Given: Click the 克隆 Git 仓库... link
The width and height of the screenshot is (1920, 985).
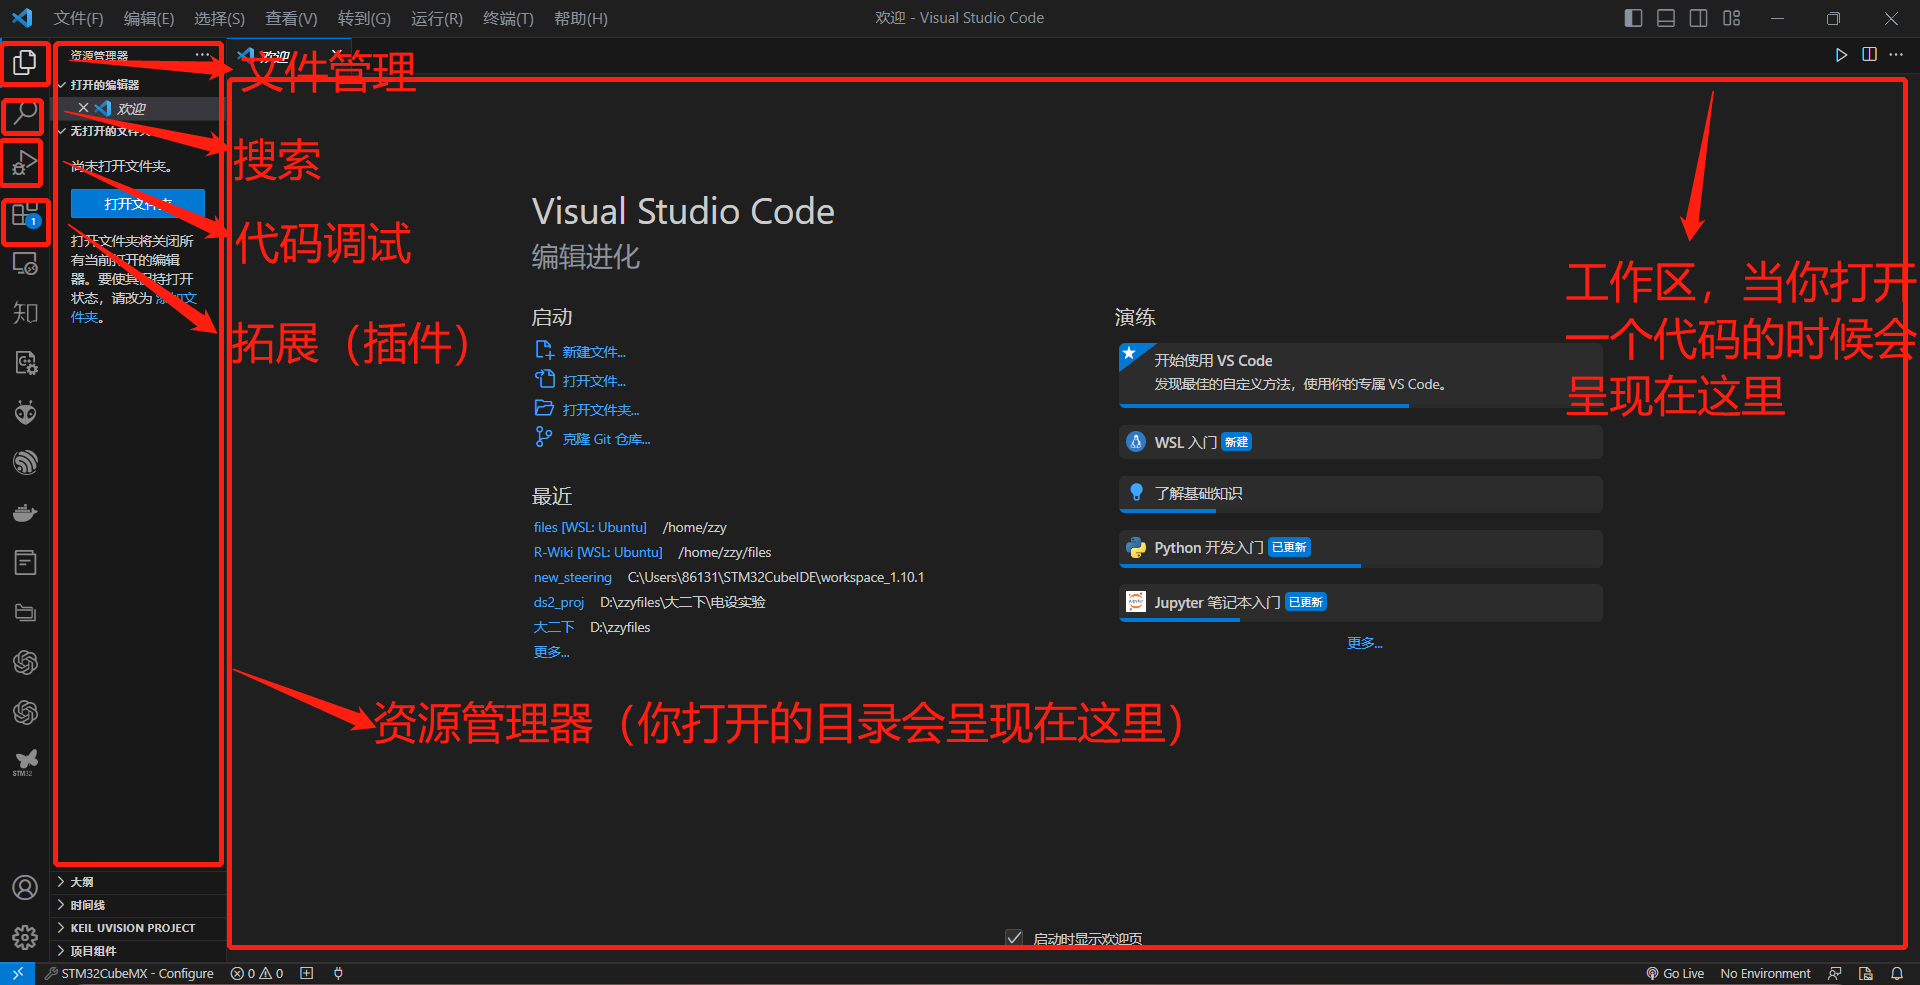Looking at the screenshot, I should click(606, 439).
